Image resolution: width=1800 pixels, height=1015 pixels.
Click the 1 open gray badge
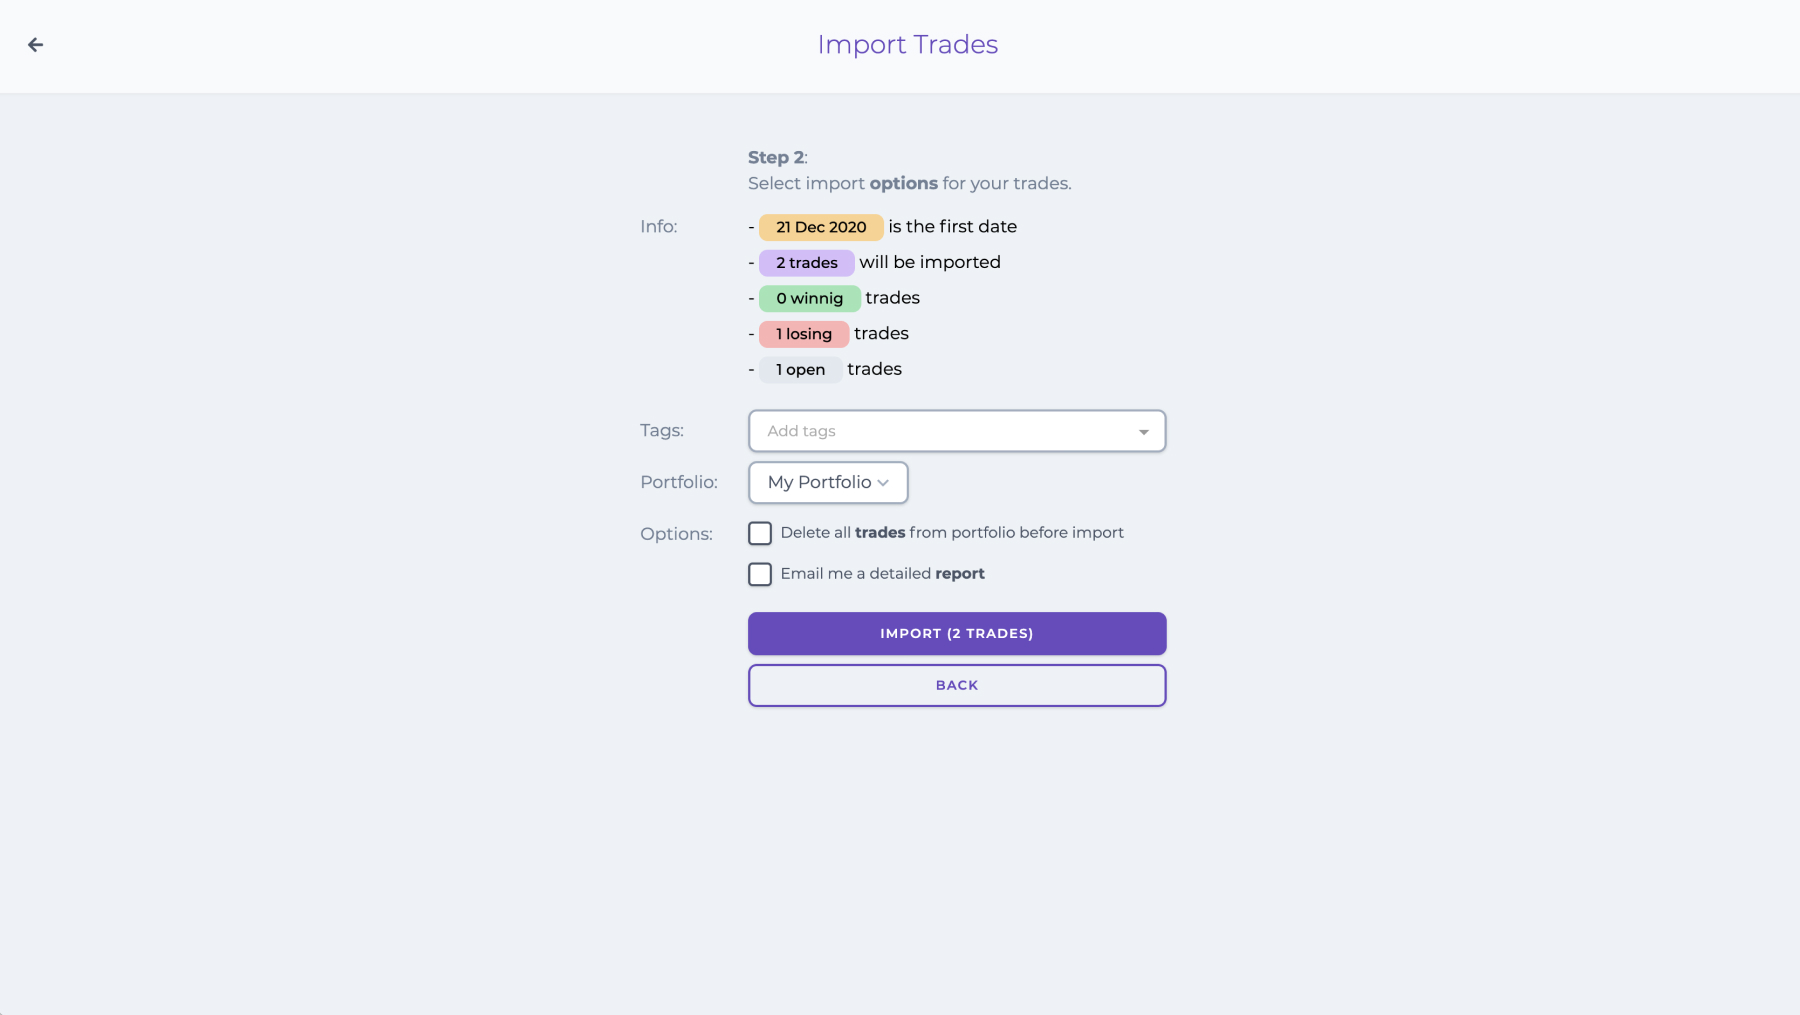[801, 370]
